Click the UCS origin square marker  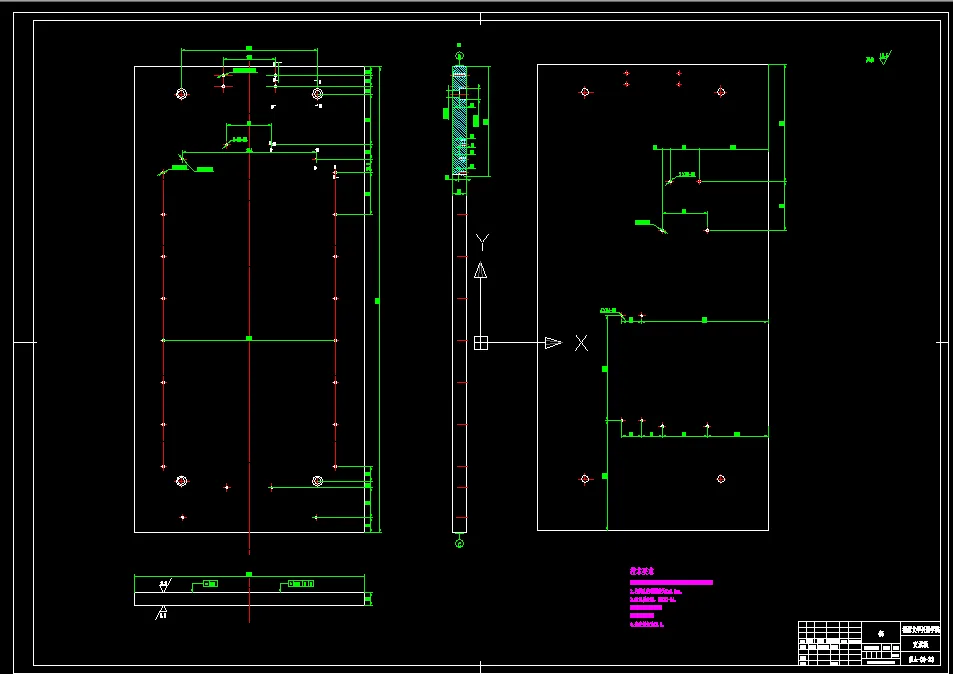481,343
